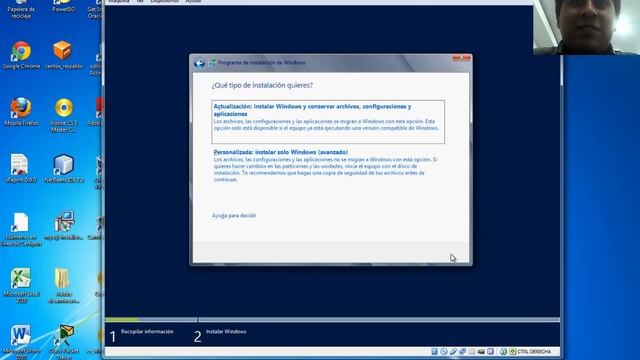Click the hard disk activity status icon
The width and height of the screenshot is (640, 360).
coord(434,351)
